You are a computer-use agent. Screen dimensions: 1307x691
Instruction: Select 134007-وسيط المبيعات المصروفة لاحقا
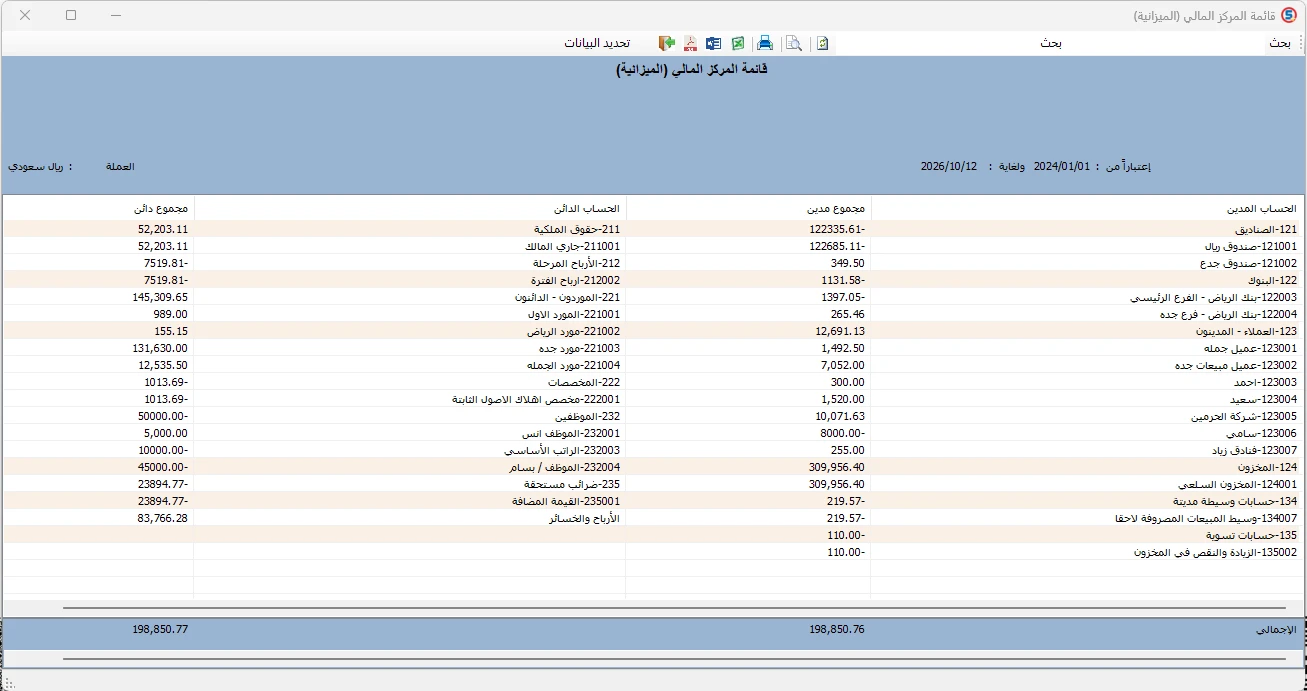[1205, 518]
